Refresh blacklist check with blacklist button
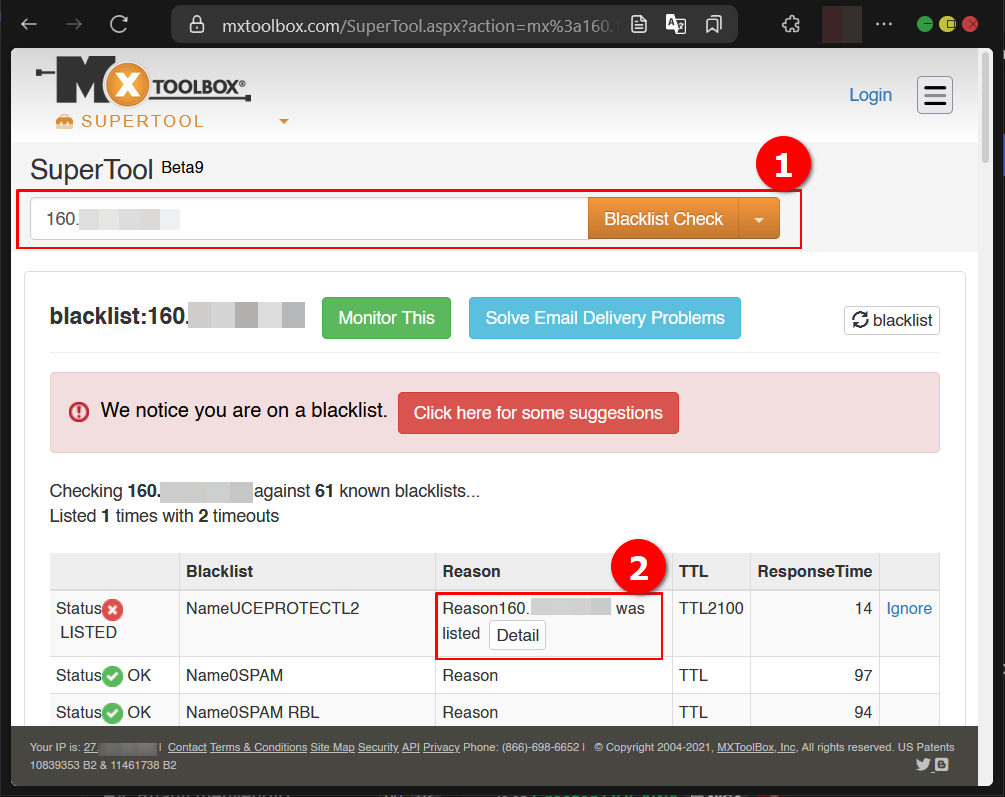This screenshot has height=797, width=1005. 892,320
